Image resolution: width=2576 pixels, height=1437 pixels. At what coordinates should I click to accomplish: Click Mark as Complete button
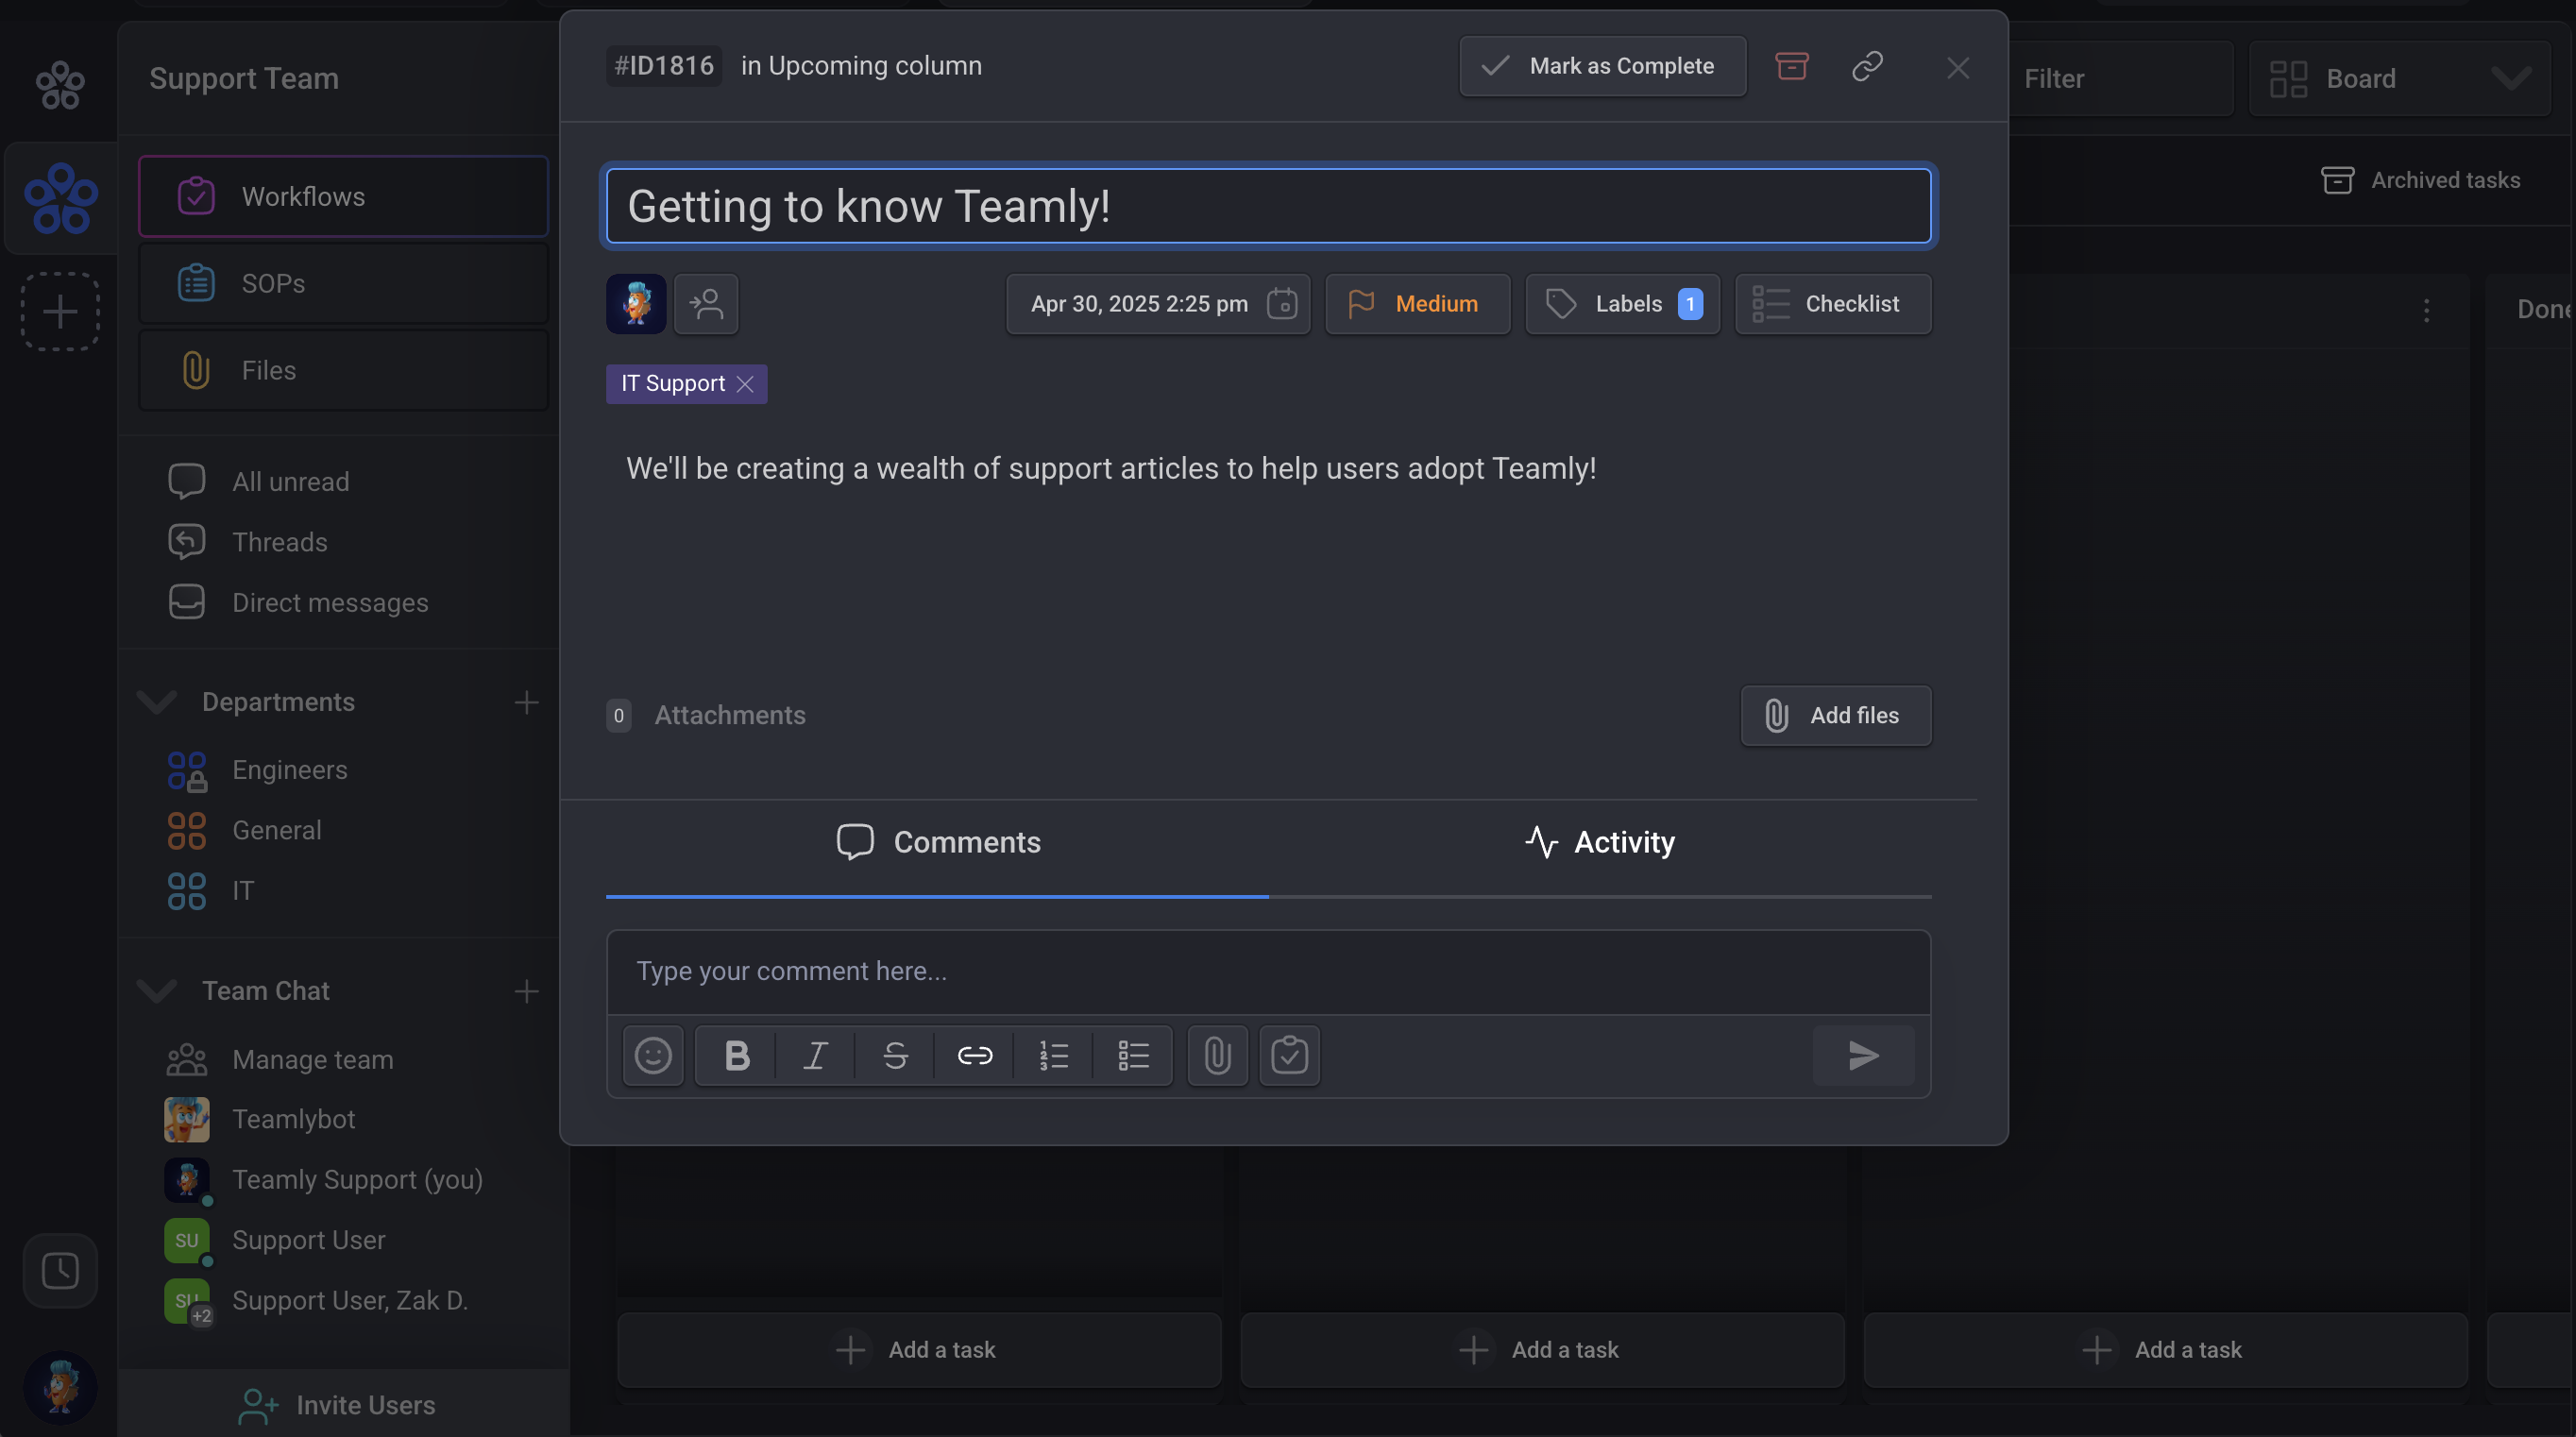pyautogui.click(x=1602, y=66)
